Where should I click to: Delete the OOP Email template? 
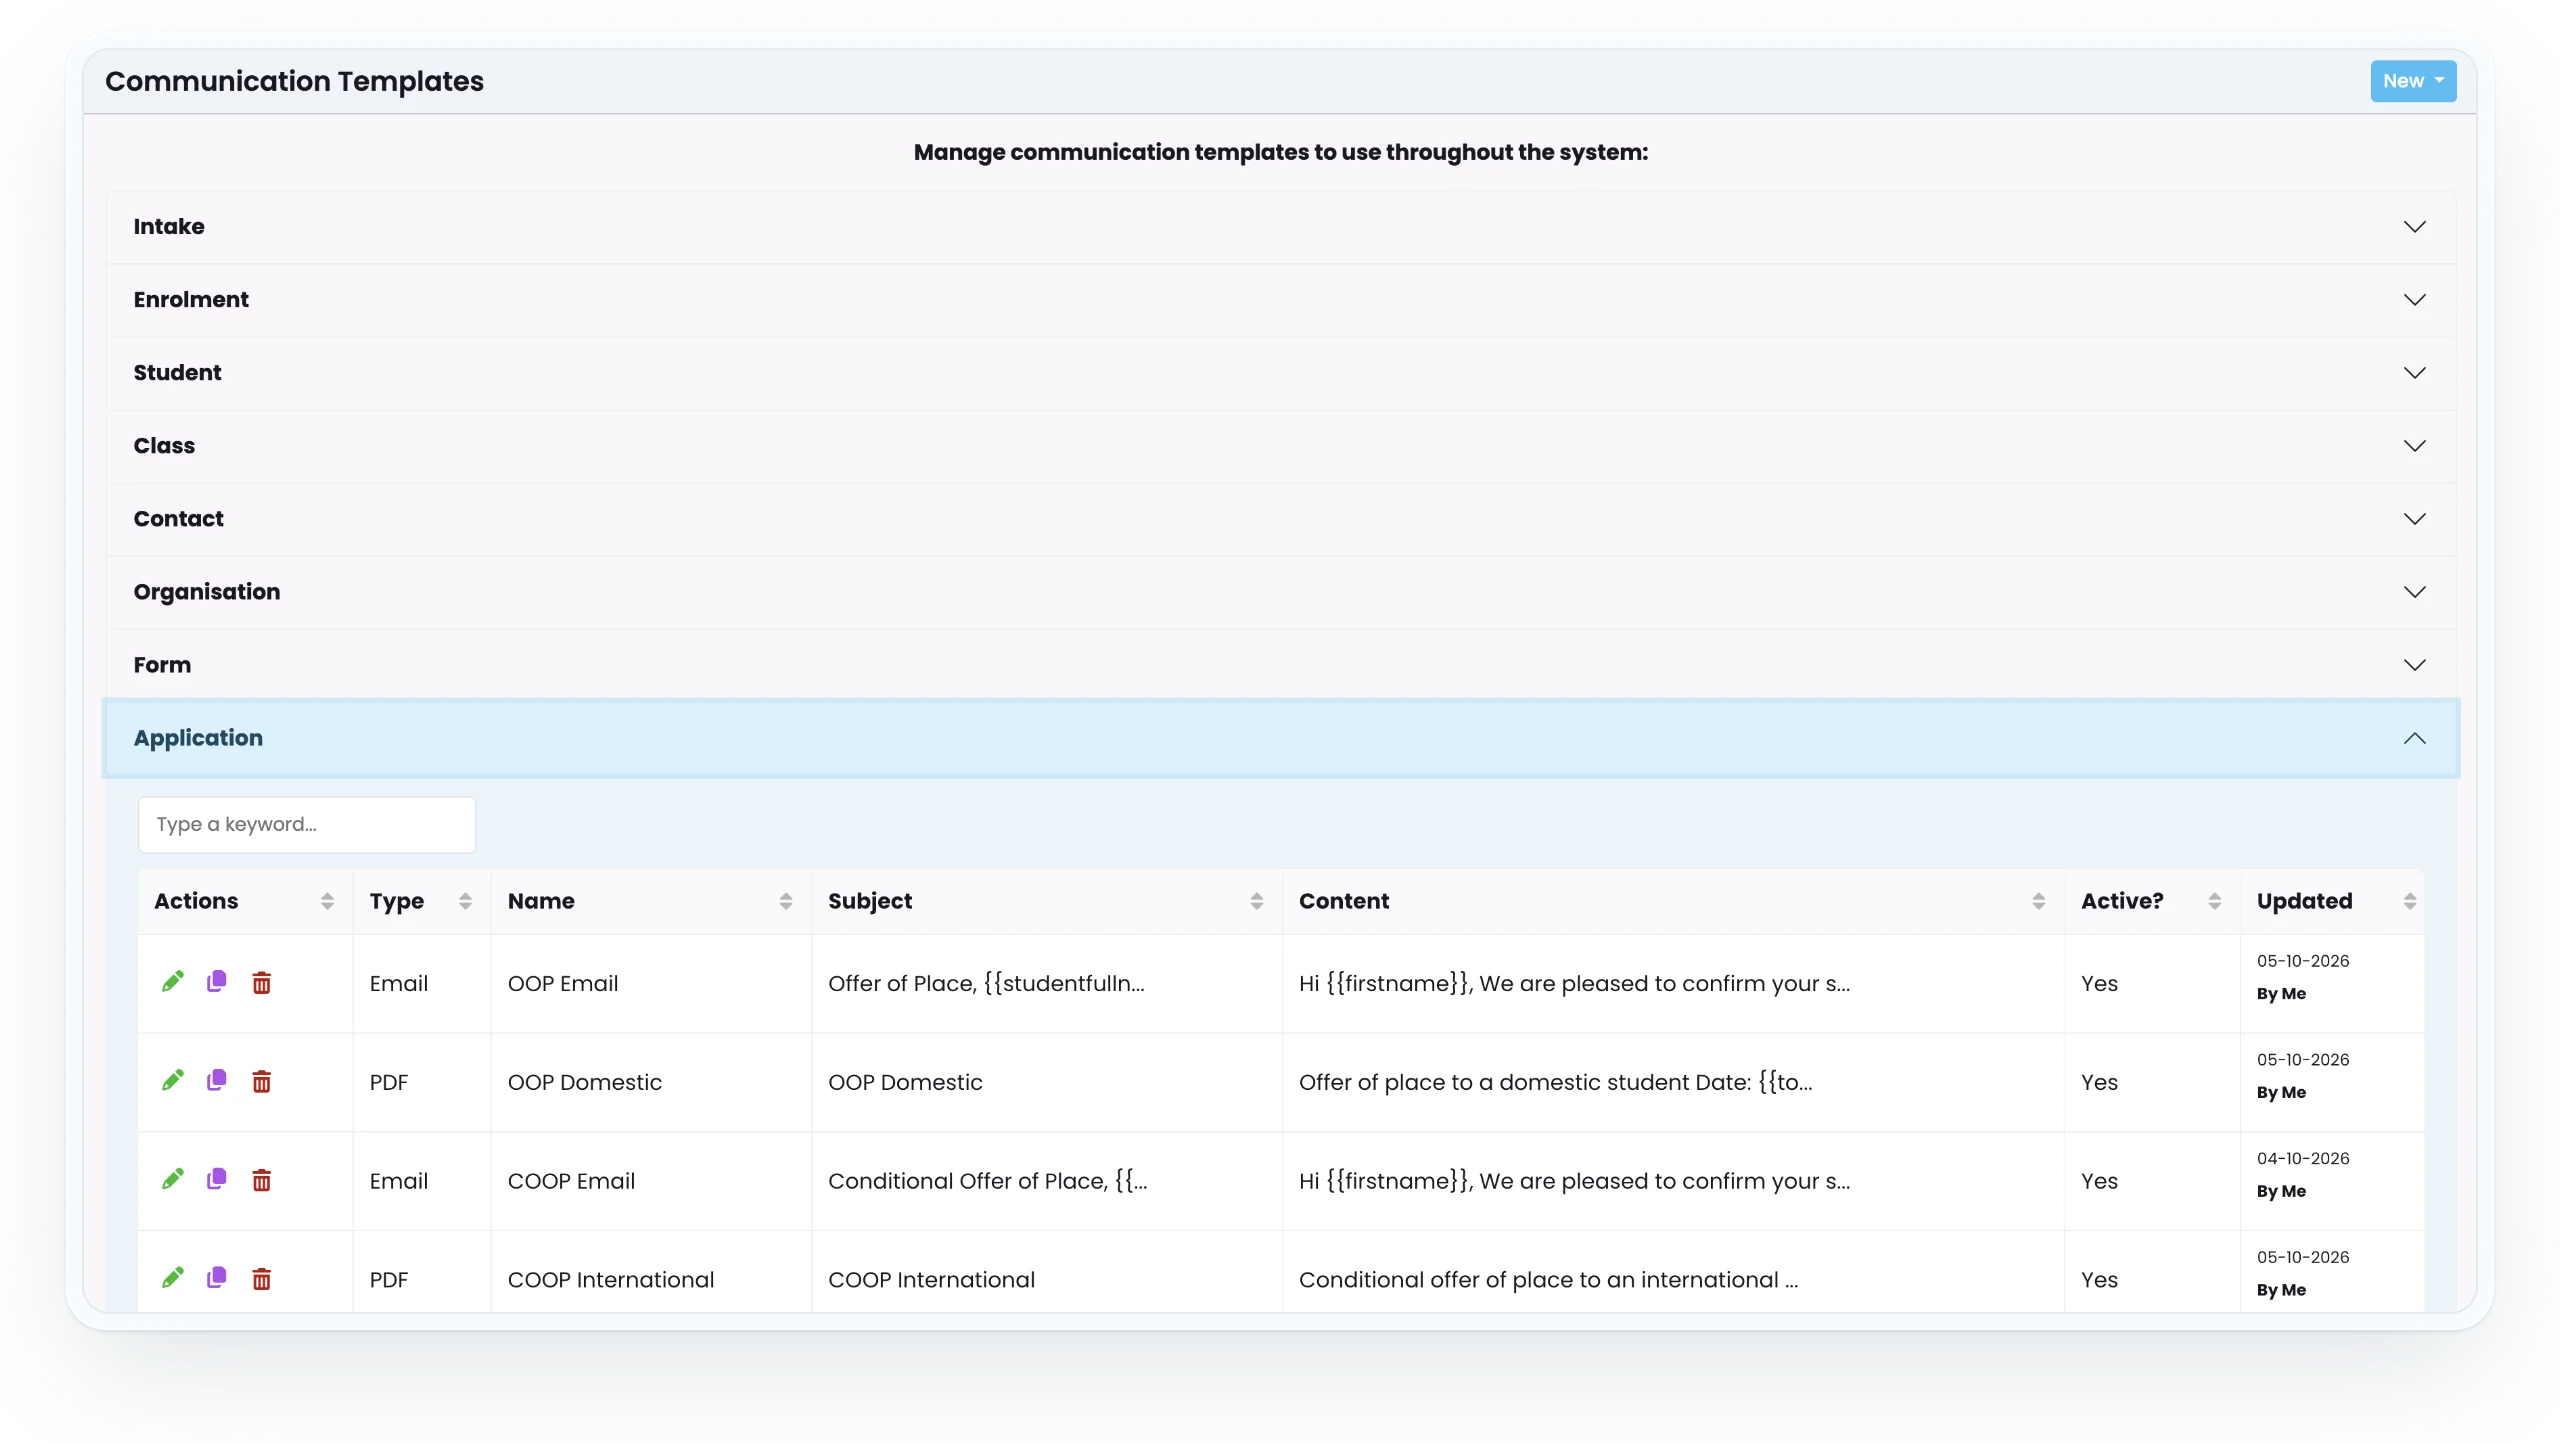point(261,983)
